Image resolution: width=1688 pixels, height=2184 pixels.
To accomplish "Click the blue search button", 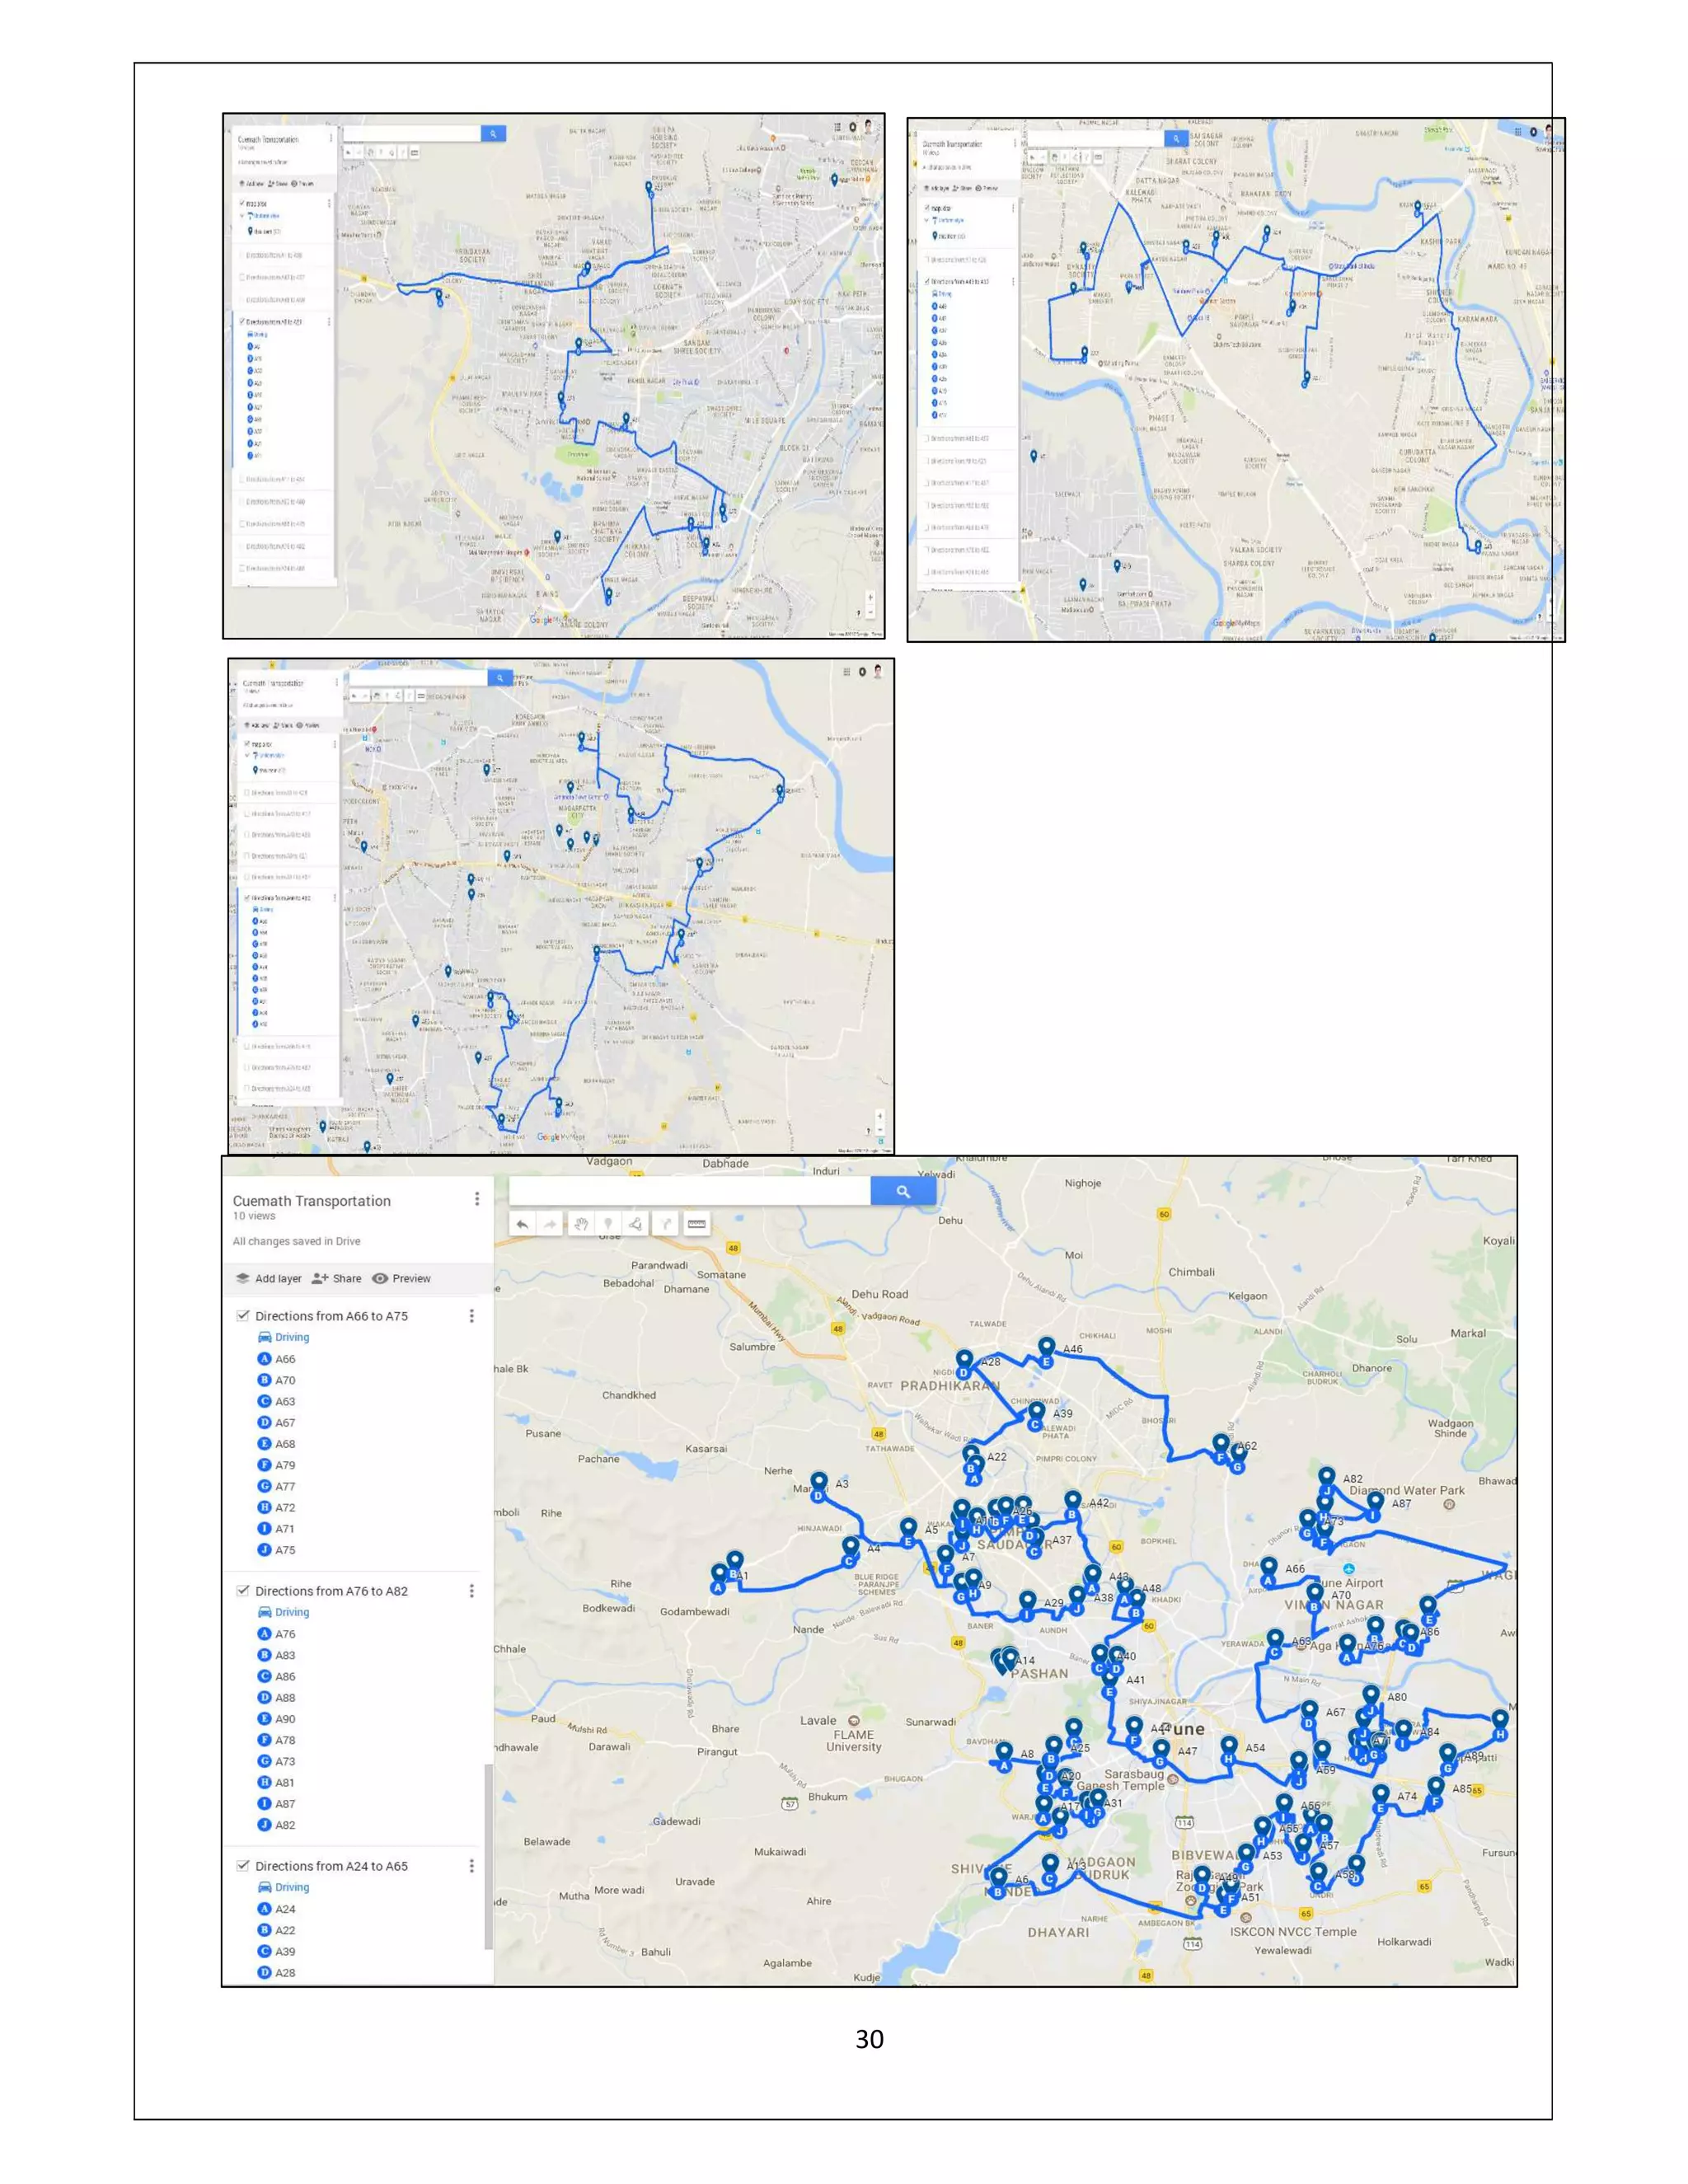I will (x=903, y=1191).
